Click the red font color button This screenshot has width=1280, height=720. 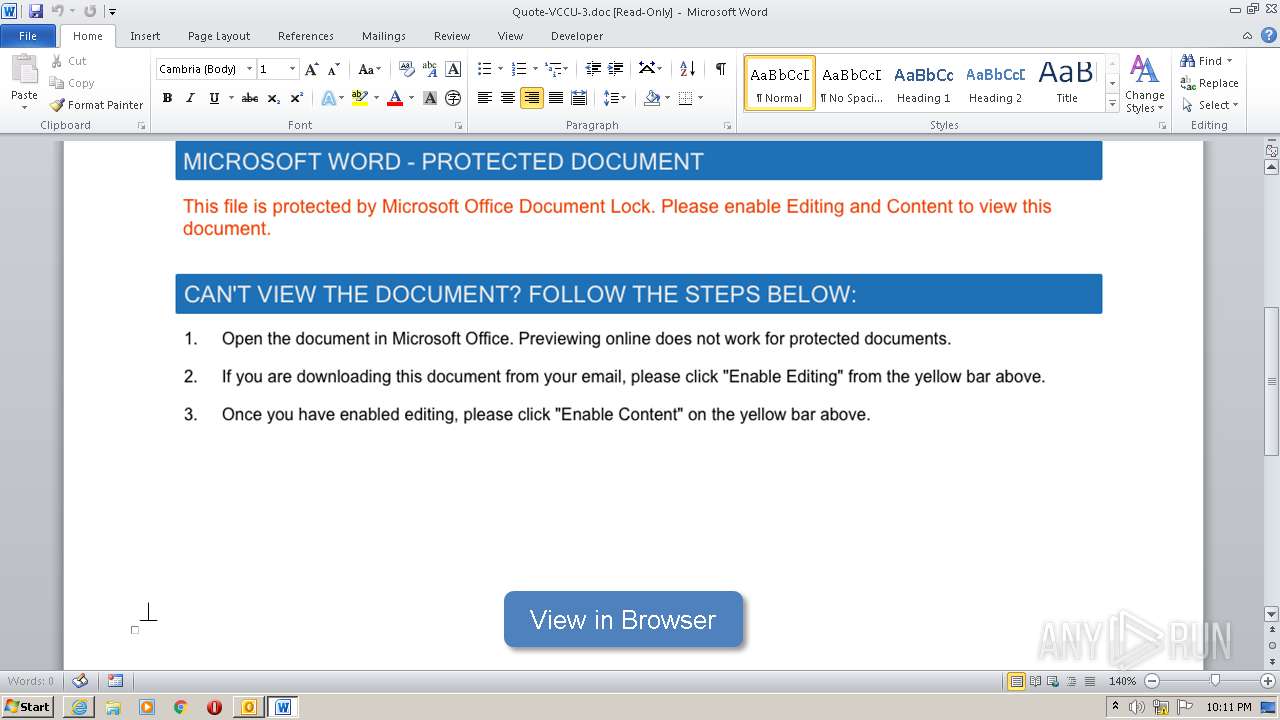[x=395, y=98]
